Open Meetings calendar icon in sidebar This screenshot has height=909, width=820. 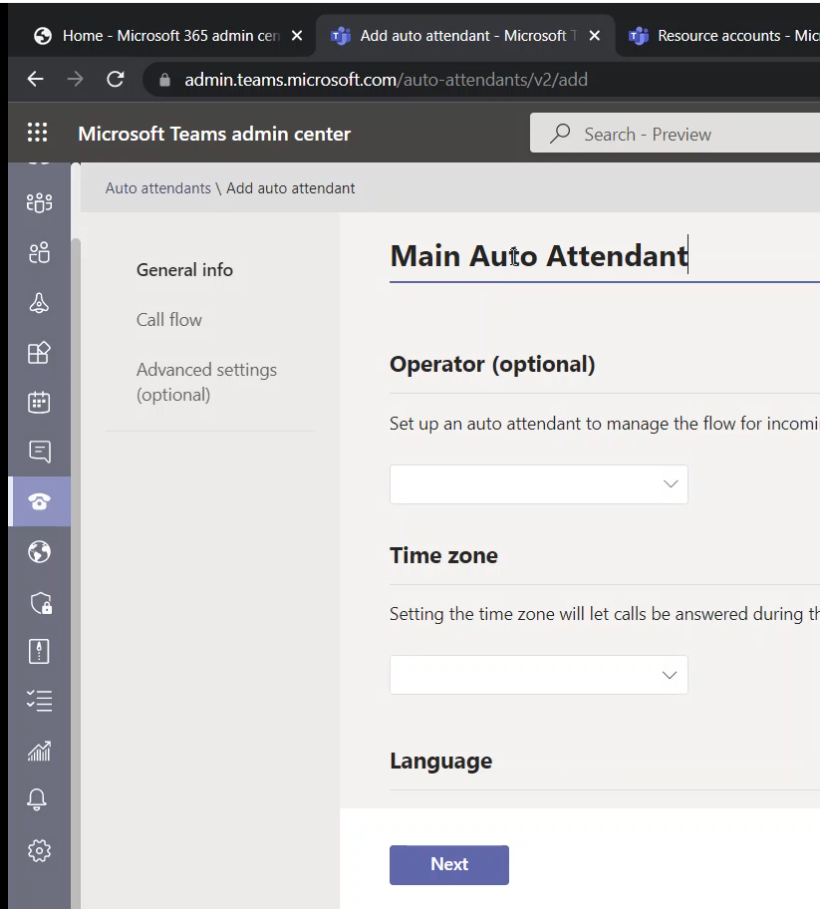point(39,402)
